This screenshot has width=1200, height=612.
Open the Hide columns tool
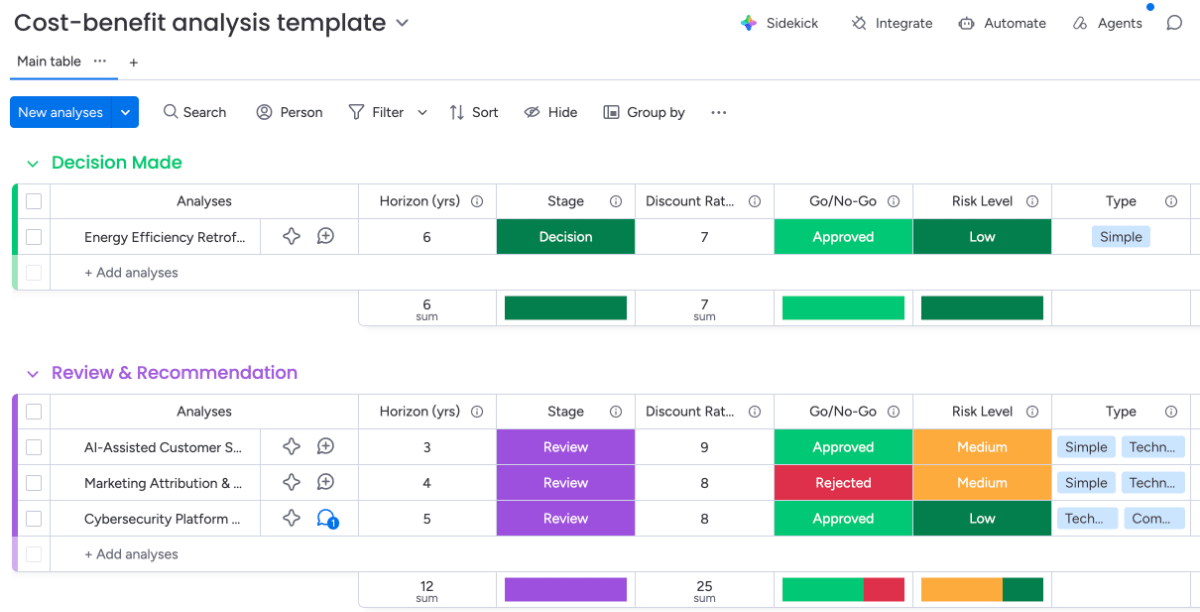(x=551, y=112)
